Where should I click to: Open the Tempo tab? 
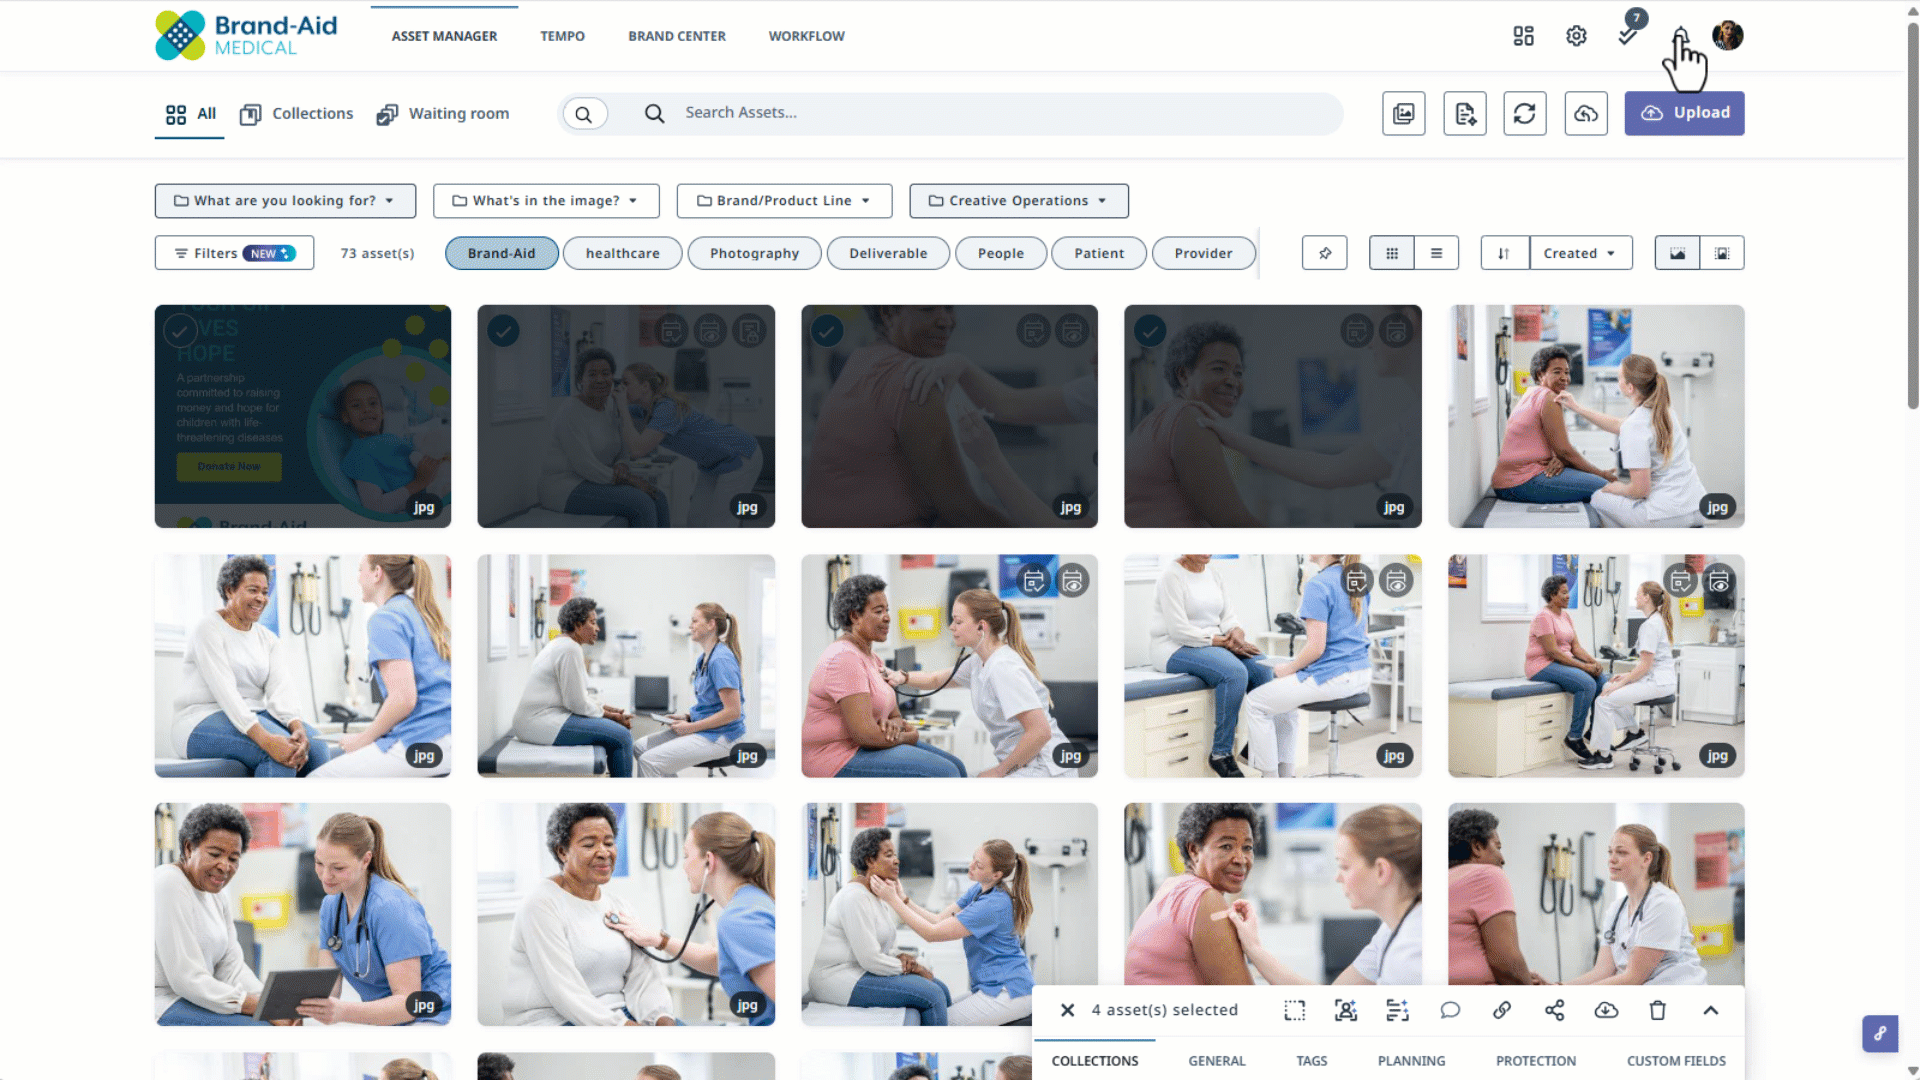tap(562, 36)
